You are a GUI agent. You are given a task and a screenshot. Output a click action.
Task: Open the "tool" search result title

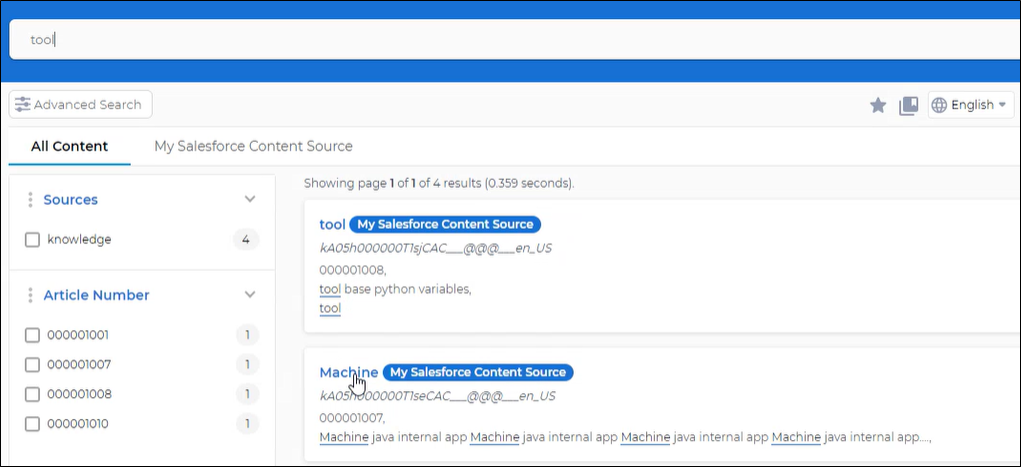coord(332,224)
